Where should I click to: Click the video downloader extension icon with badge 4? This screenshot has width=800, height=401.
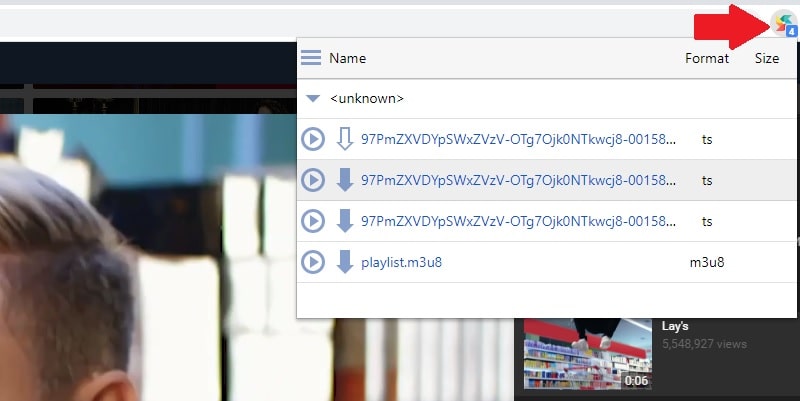pos(784,23)
